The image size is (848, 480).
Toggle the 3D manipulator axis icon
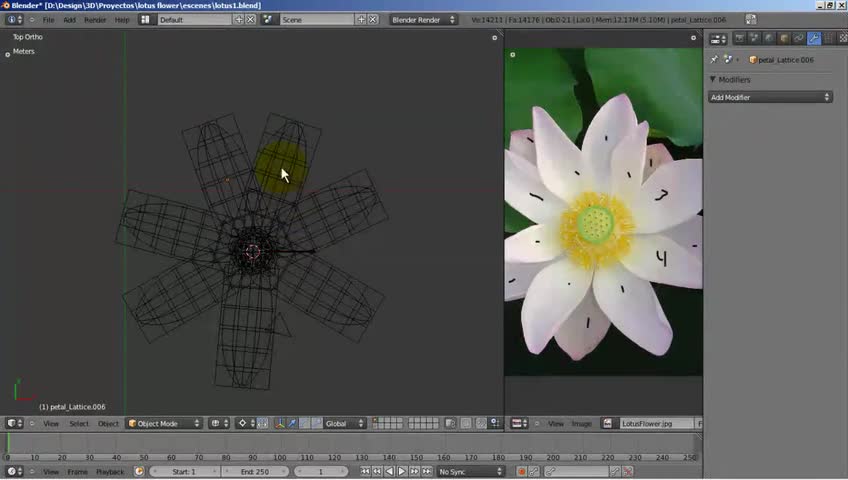280,423
